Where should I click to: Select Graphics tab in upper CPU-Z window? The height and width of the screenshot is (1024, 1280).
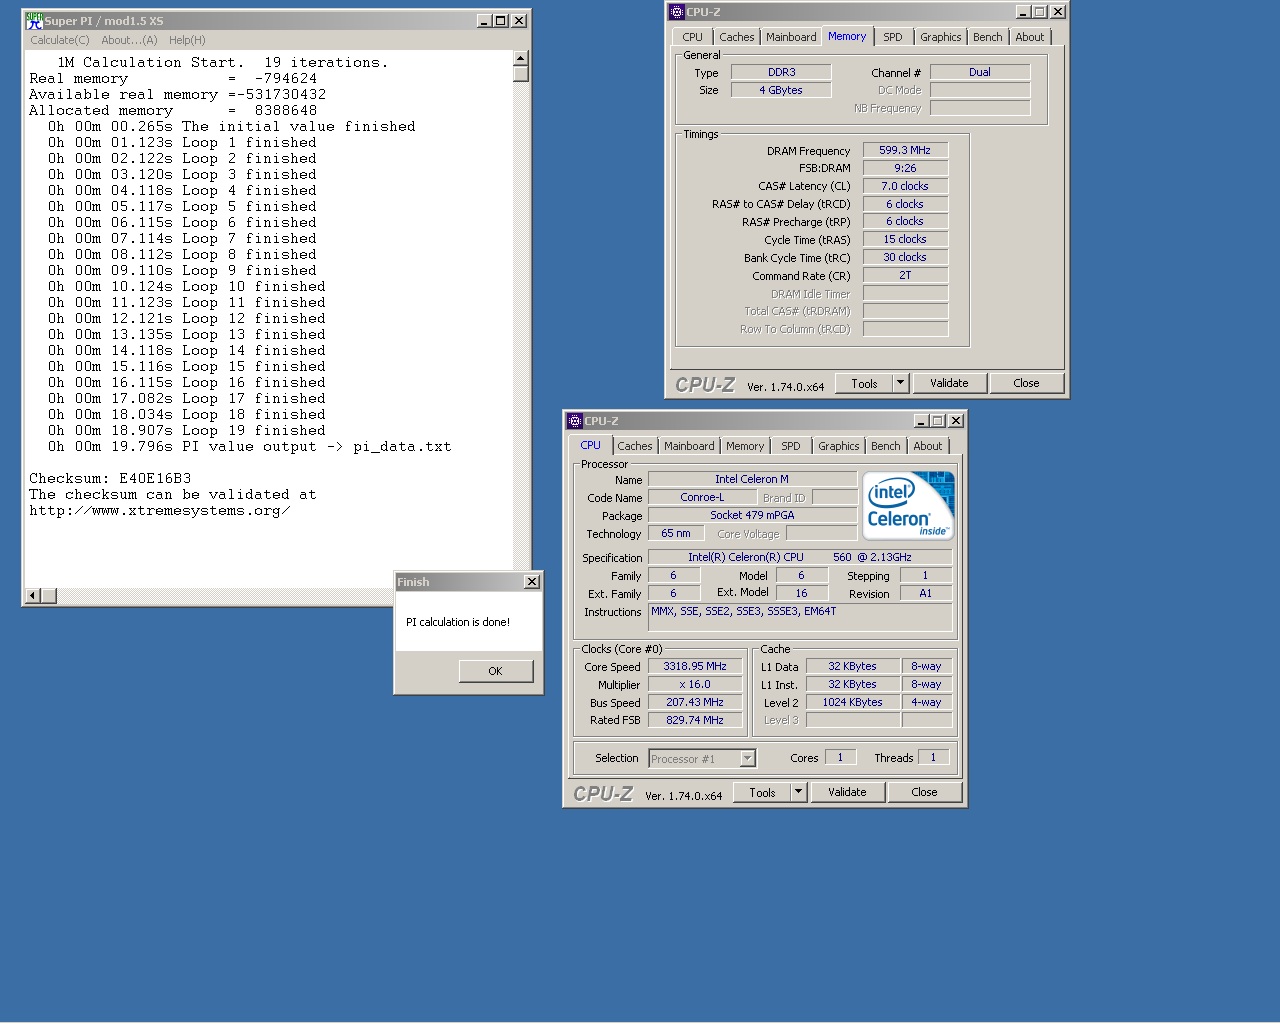click(x=941, y=37)
